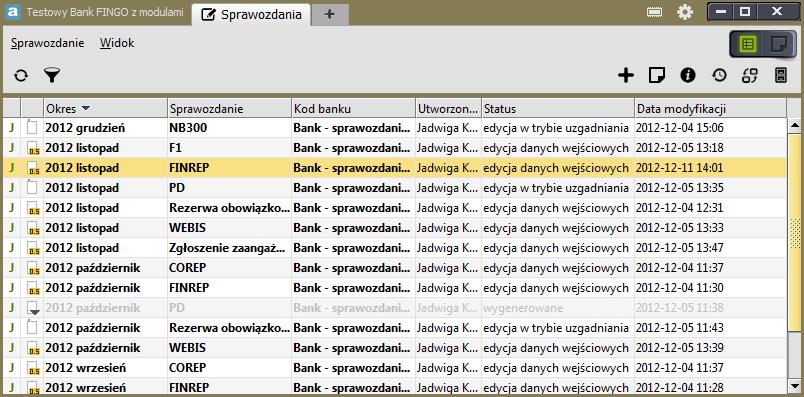Click date 2012-12-11 14:01 cell
The height and width of the screenshot is (397, 804).
coord(710,168)
